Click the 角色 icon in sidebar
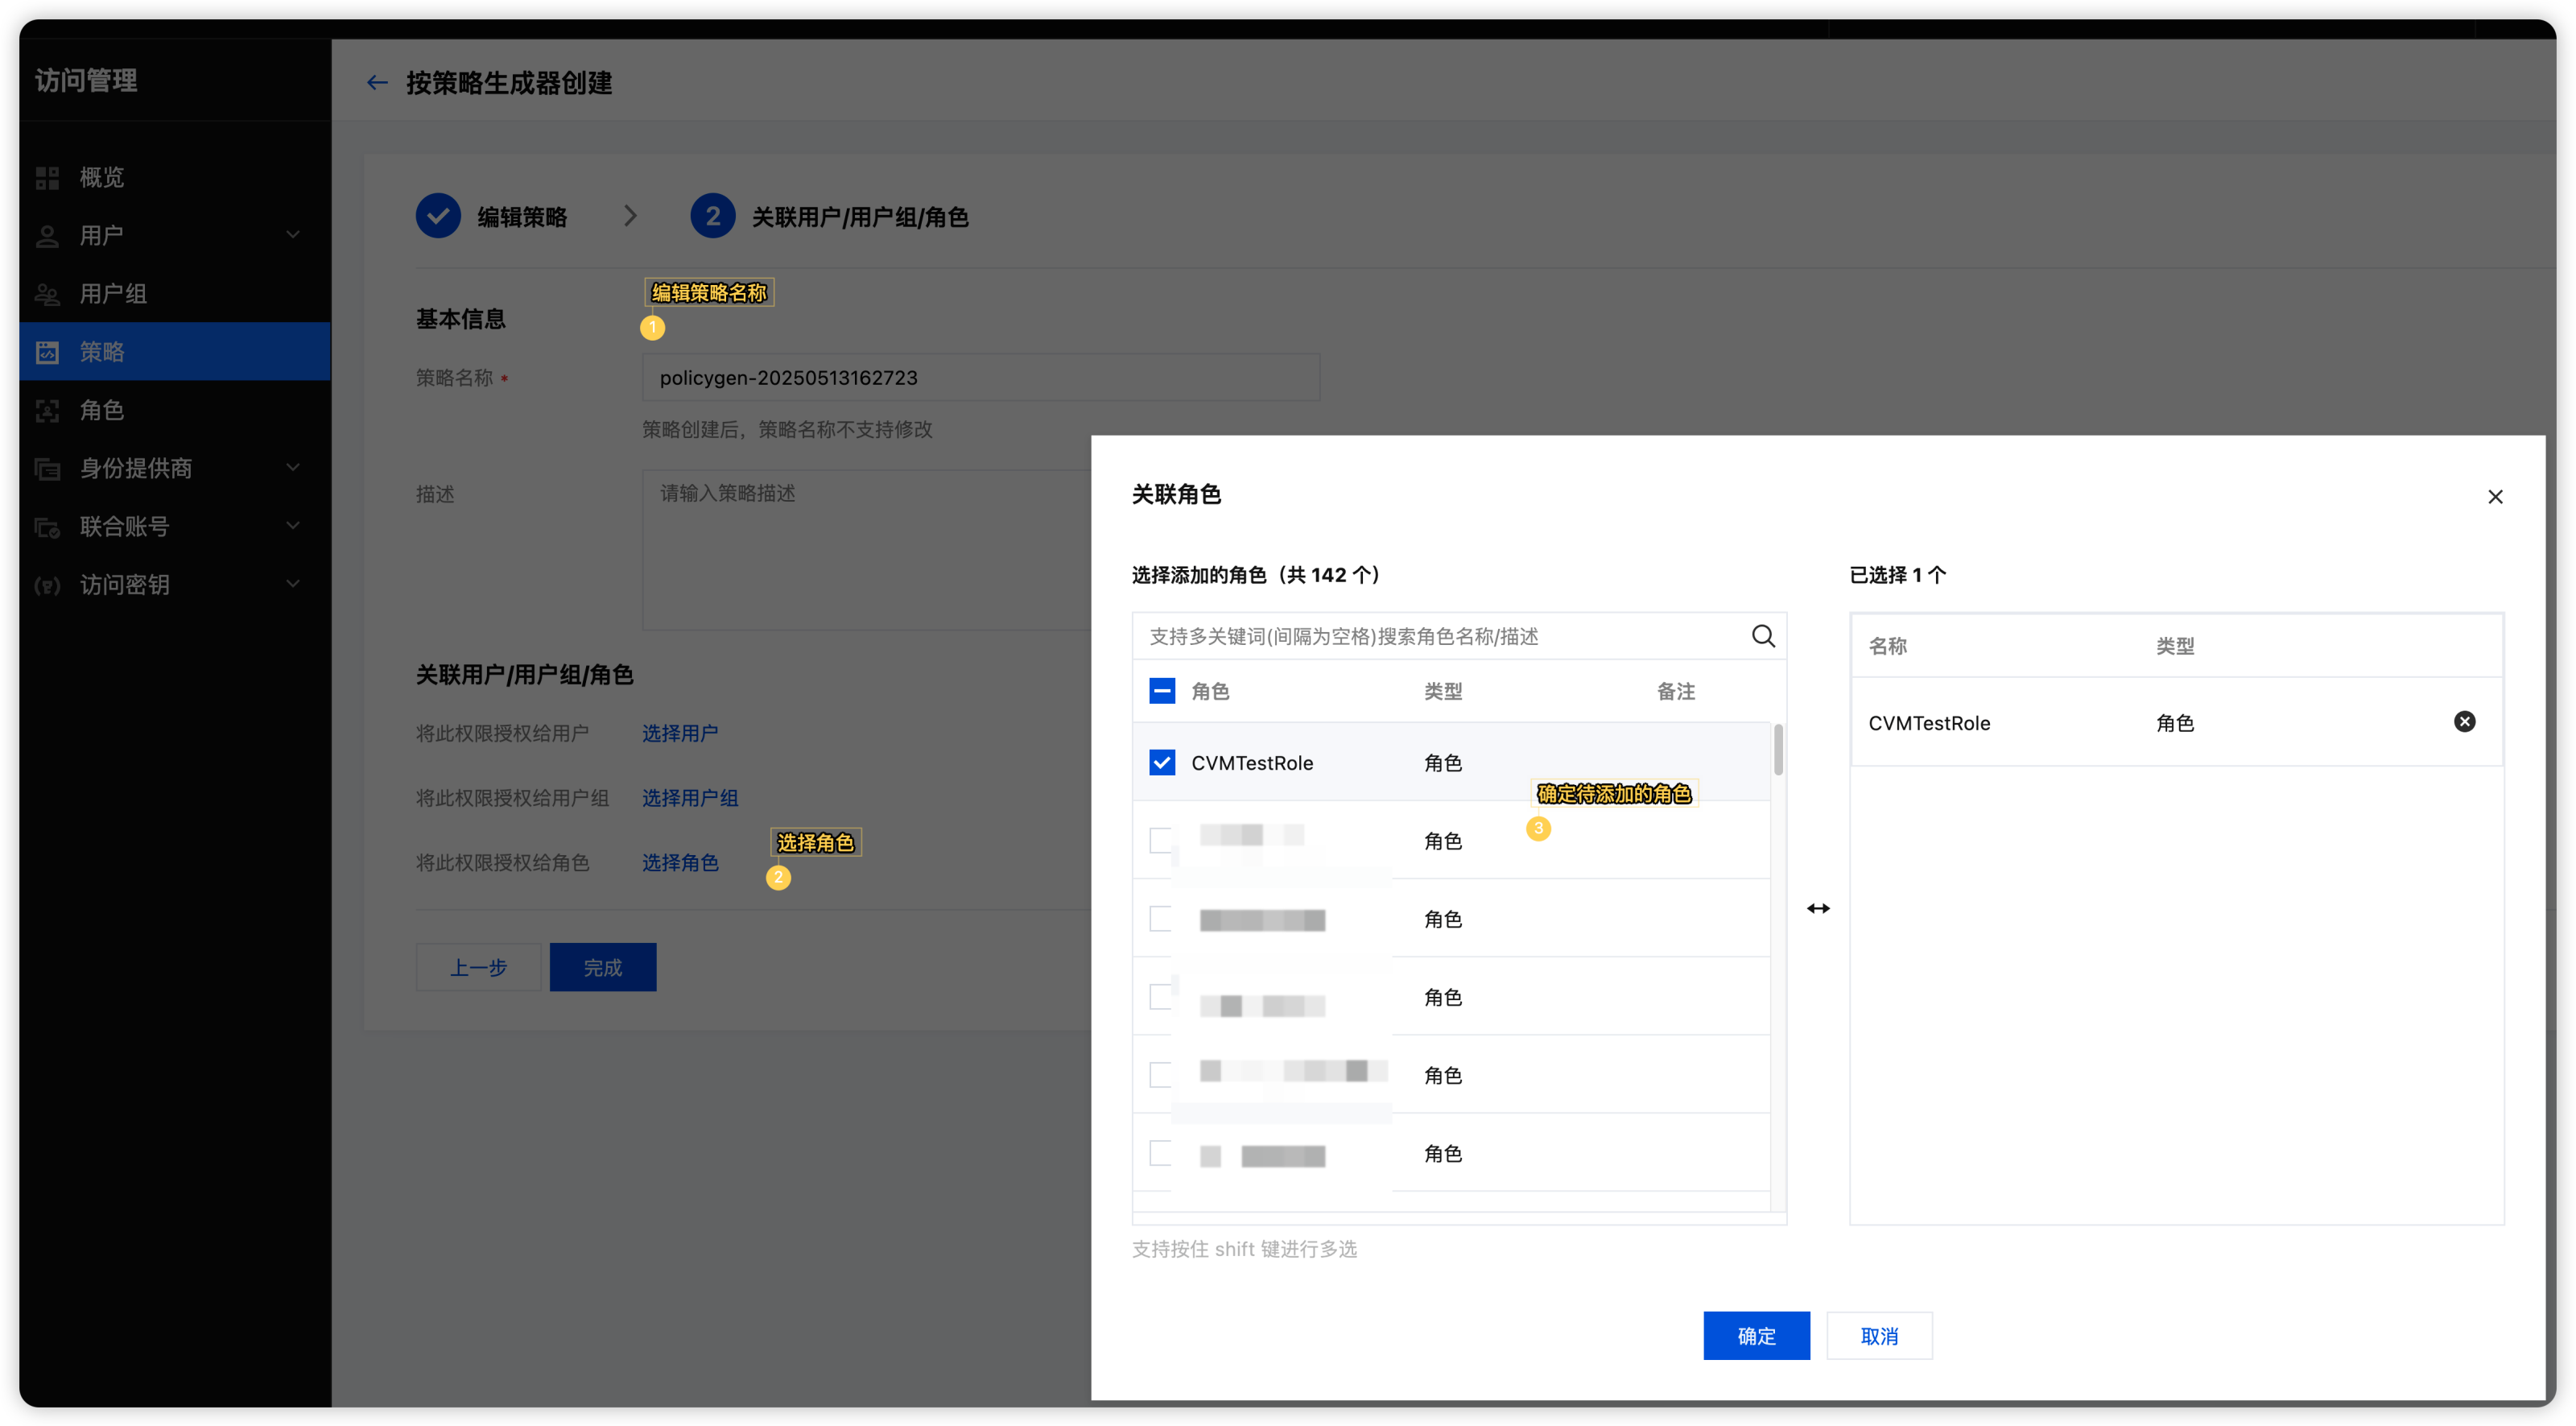Screen dimensions: 2576x1426 (47, 411)
